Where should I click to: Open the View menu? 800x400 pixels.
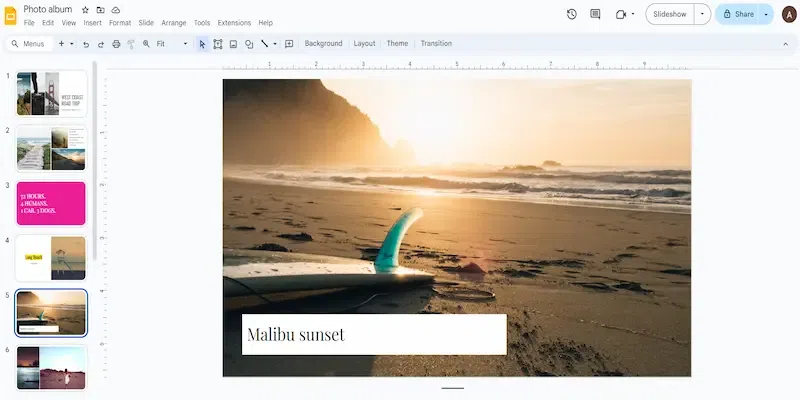tap(69, 23)
